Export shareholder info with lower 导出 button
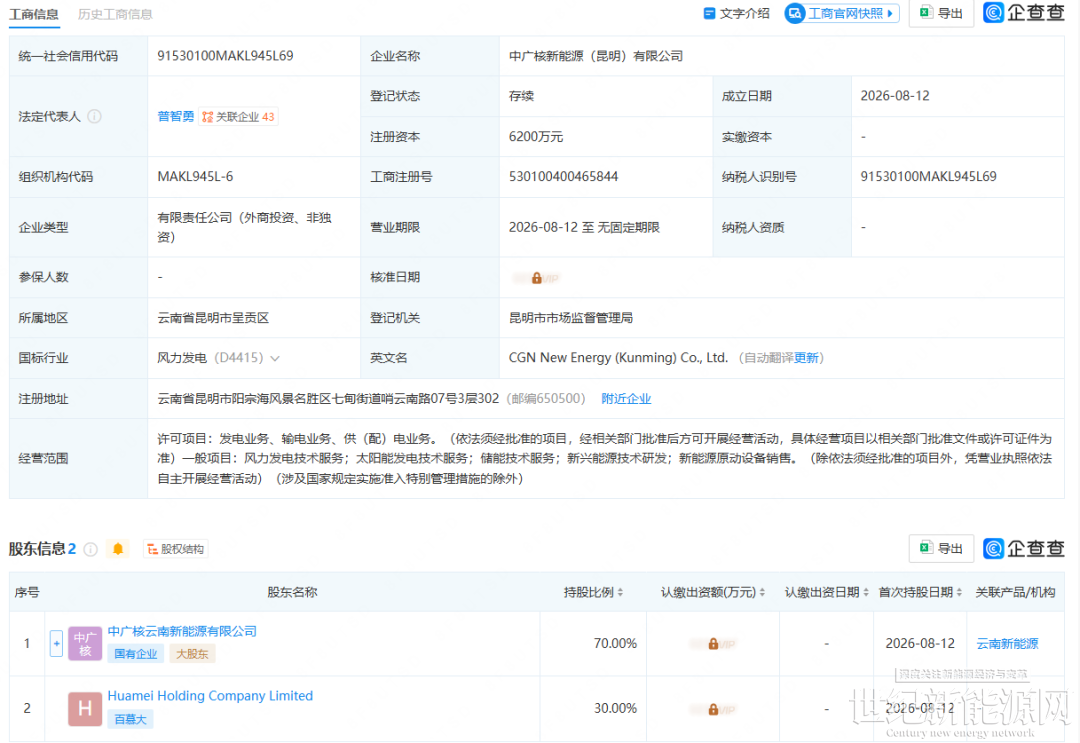 pyautogui.click(x=942, y=548)
